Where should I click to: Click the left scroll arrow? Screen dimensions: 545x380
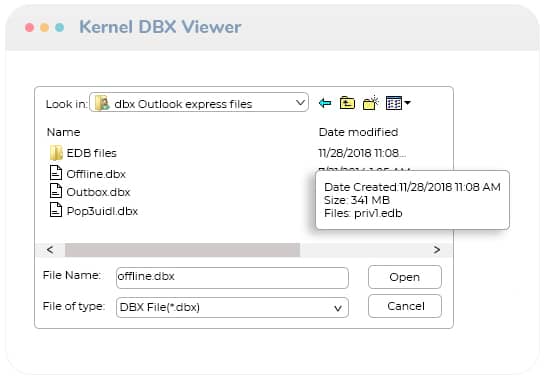pos(50,250)
